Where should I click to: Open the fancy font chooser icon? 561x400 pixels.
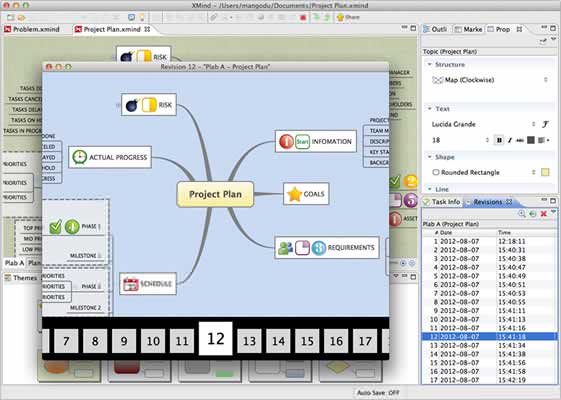point(545,124)
